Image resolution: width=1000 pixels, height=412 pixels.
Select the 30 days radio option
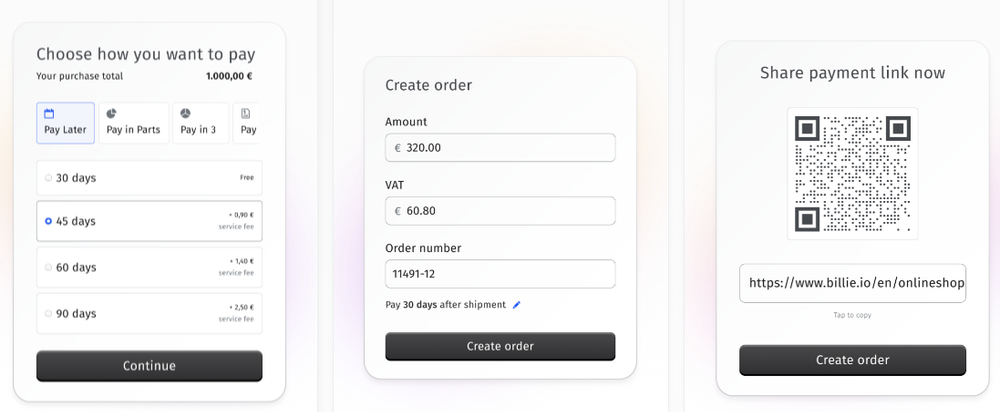click(48, 178)
